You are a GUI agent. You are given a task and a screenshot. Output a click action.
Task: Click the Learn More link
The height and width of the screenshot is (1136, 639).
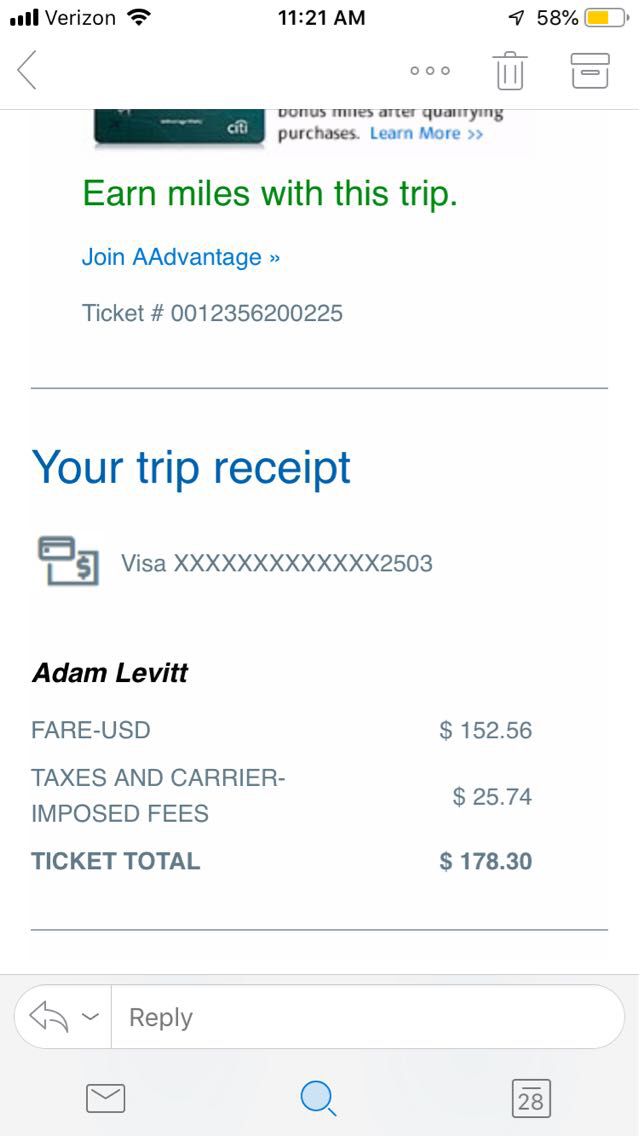click(x=426, y=134)
